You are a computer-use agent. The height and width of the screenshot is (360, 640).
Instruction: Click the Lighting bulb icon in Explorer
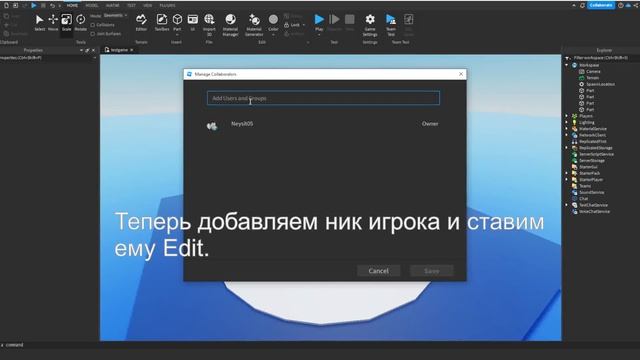pyautogui.click(x=575, y=122)
